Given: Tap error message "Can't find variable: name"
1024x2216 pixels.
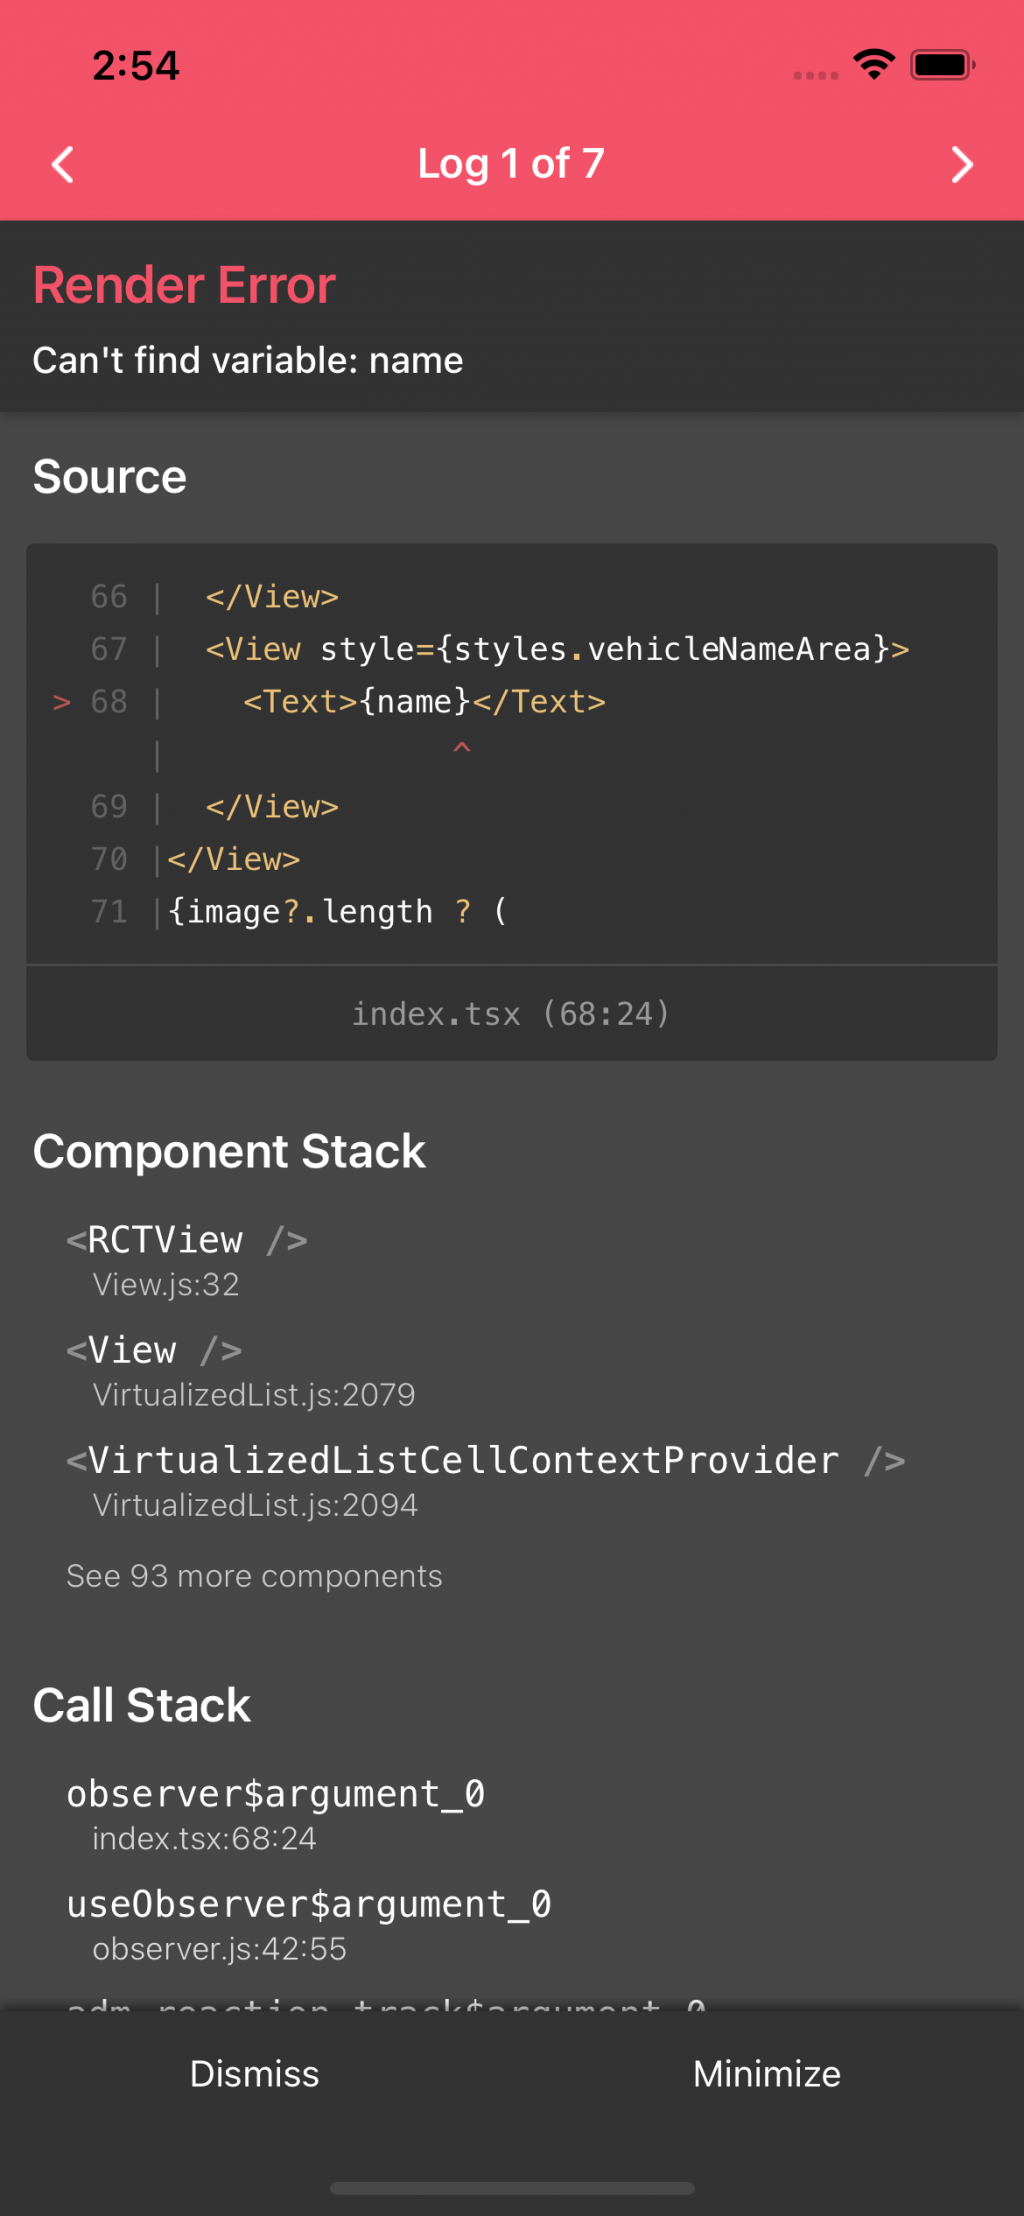Looking at the screenshot, I should [248, 360].
